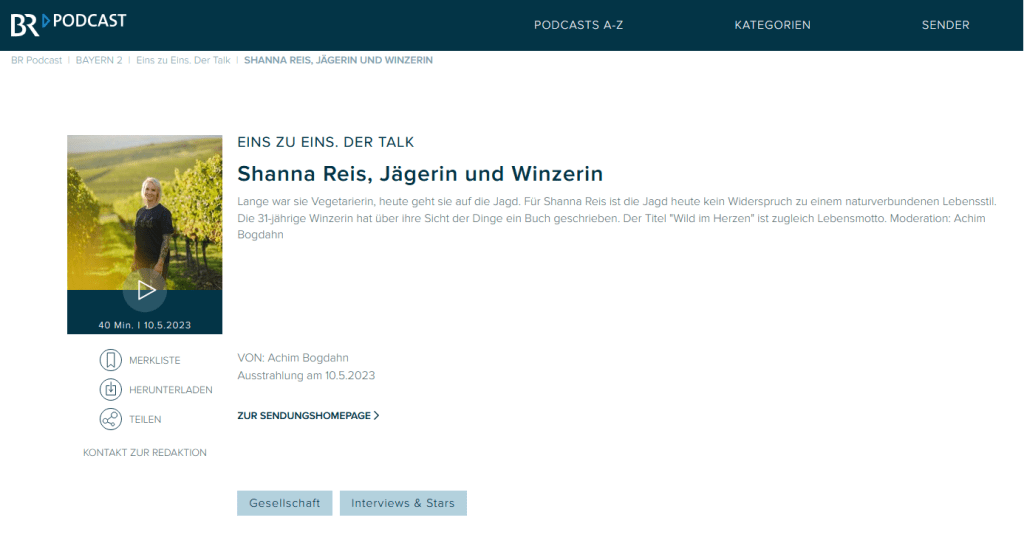The image size is (1024, 543).
Task: Go to BR Podcast breadcrumb
Action: (x=37, y=60)
